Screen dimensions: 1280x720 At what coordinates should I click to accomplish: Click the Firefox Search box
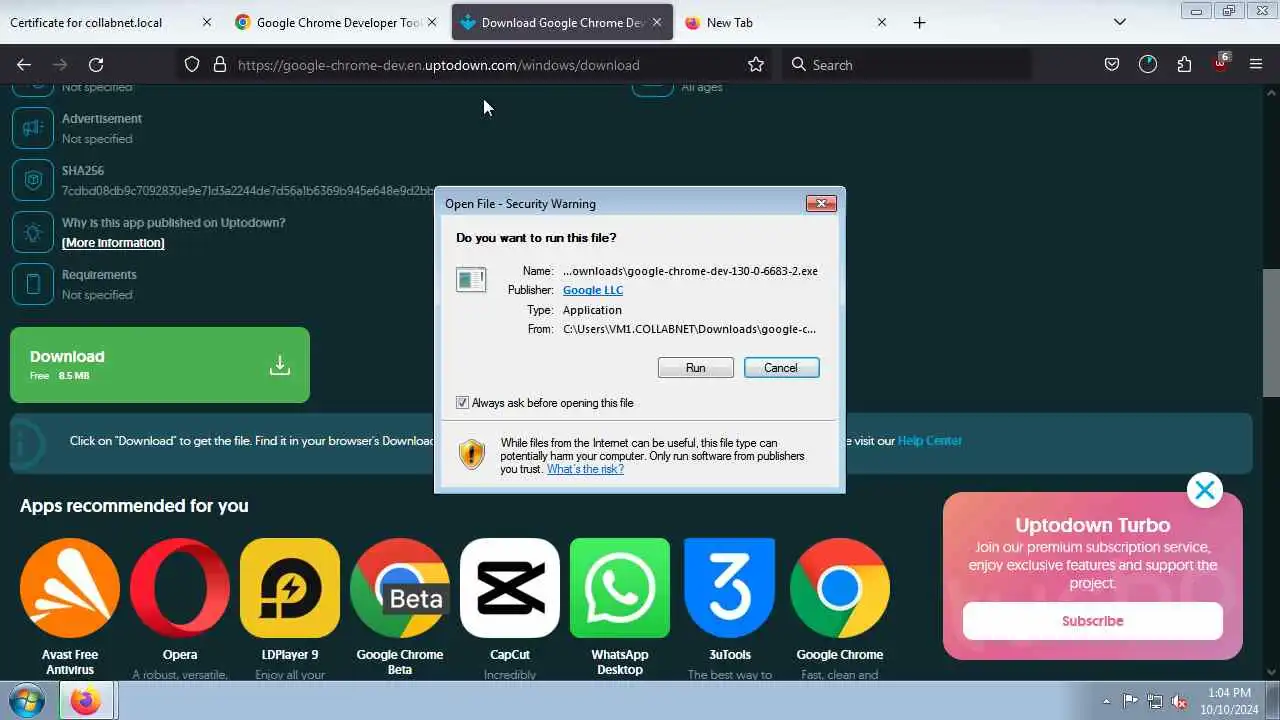coord(906,65)
